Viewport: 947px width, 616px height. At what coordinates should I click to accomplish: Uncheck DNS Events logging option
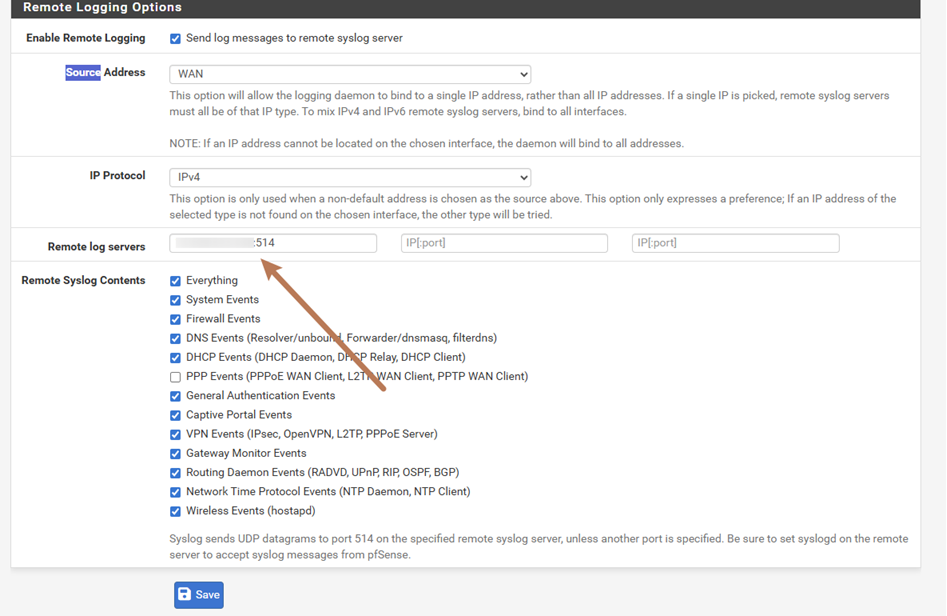pos(176,338)
